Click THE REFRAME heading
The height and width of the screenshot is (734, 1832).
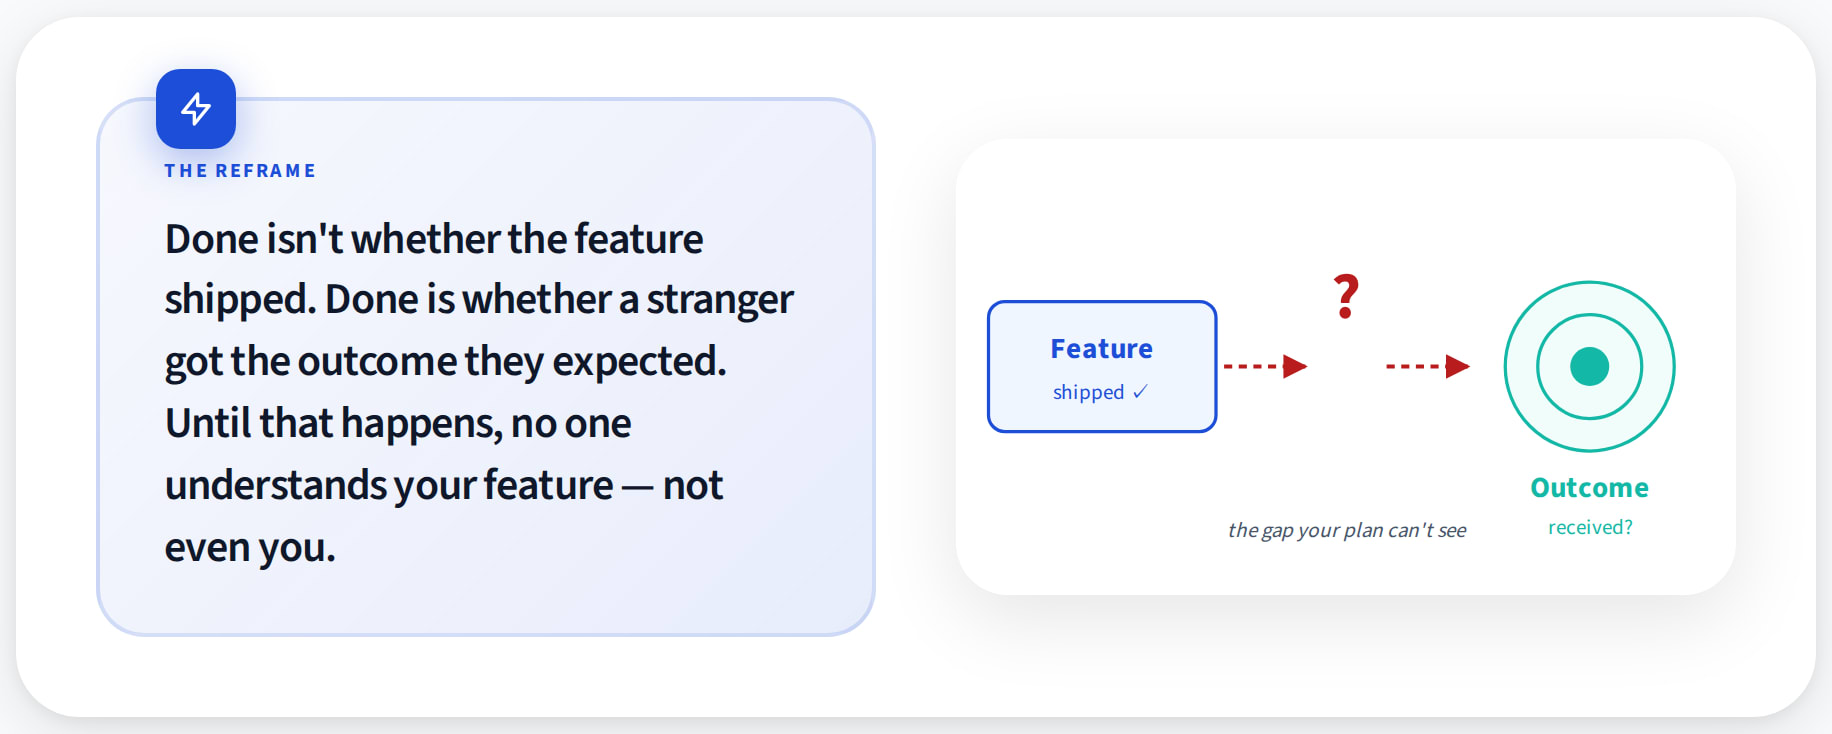point(240,171)
